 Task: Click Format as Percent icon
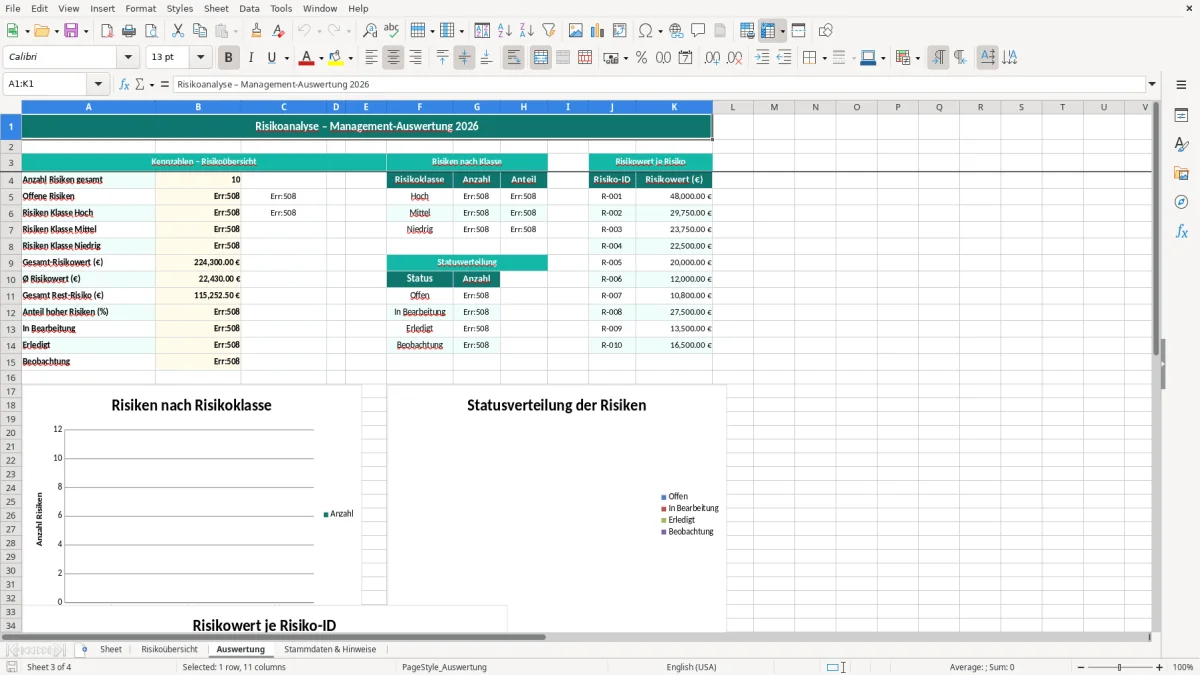pyautogui.click(x=641, y=58)
